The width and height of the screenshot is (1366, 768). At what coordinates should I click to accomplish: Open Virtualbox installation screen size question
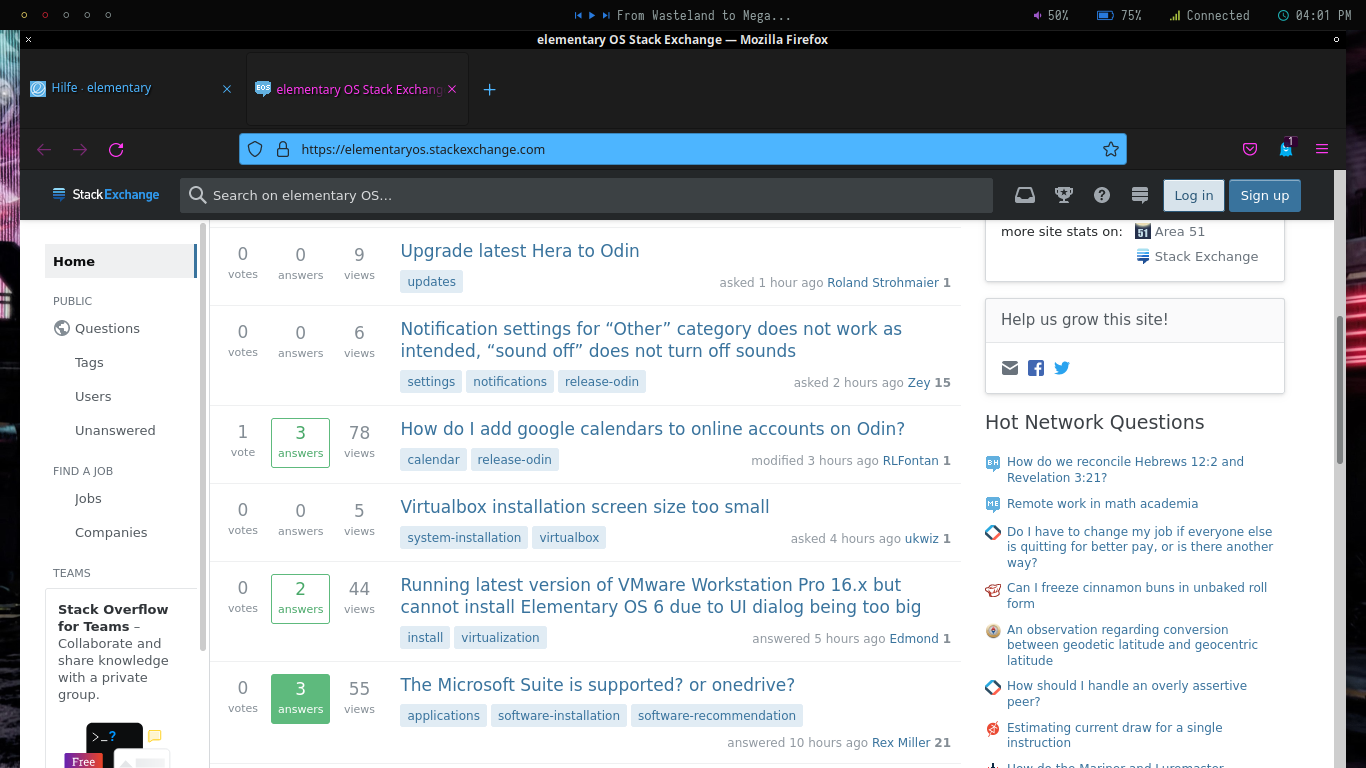585,507
